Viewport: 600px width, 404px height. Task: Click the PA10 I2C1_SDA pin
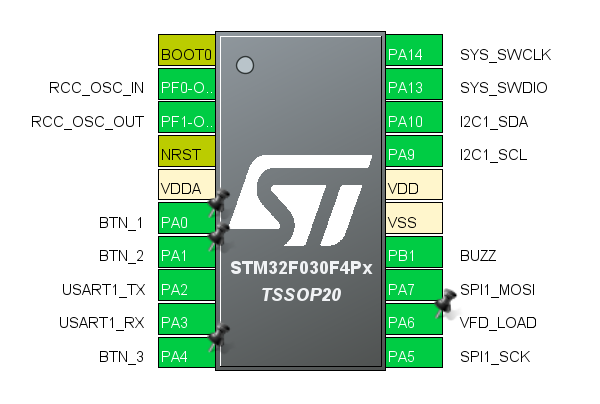[x=414, y=120]
